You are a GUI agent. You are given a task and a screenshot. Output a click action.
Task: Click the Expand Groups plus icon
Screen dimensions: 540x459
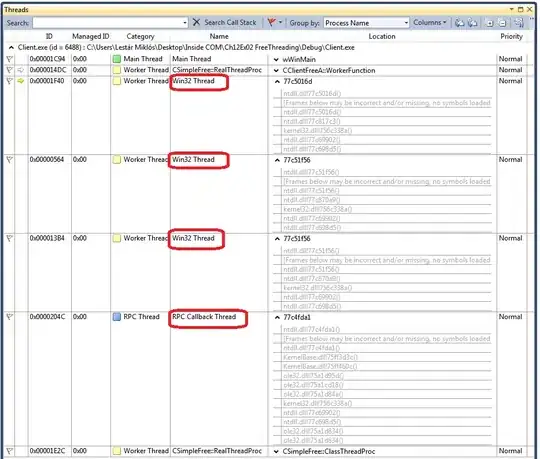pyautogui.click(x=489, y=23)
